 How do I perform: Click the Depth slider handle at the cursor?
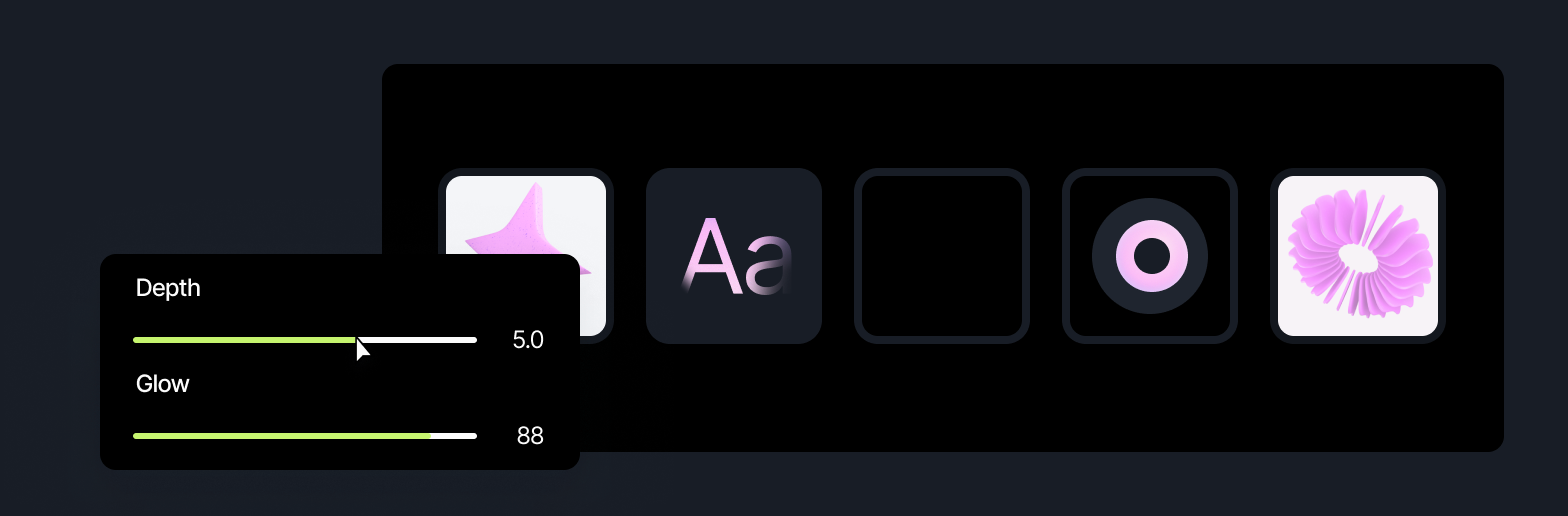tap(358, 340)
